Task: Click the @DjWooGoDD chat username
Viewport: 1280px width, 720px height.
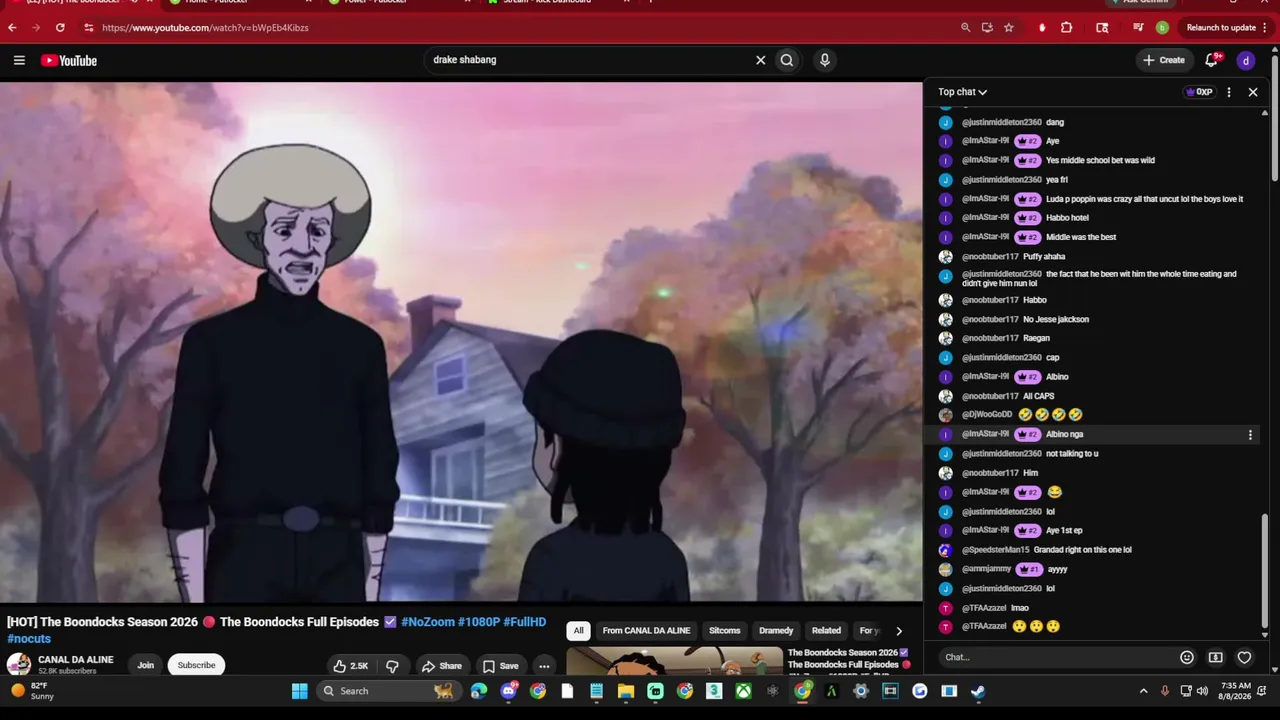Action: 987,415
